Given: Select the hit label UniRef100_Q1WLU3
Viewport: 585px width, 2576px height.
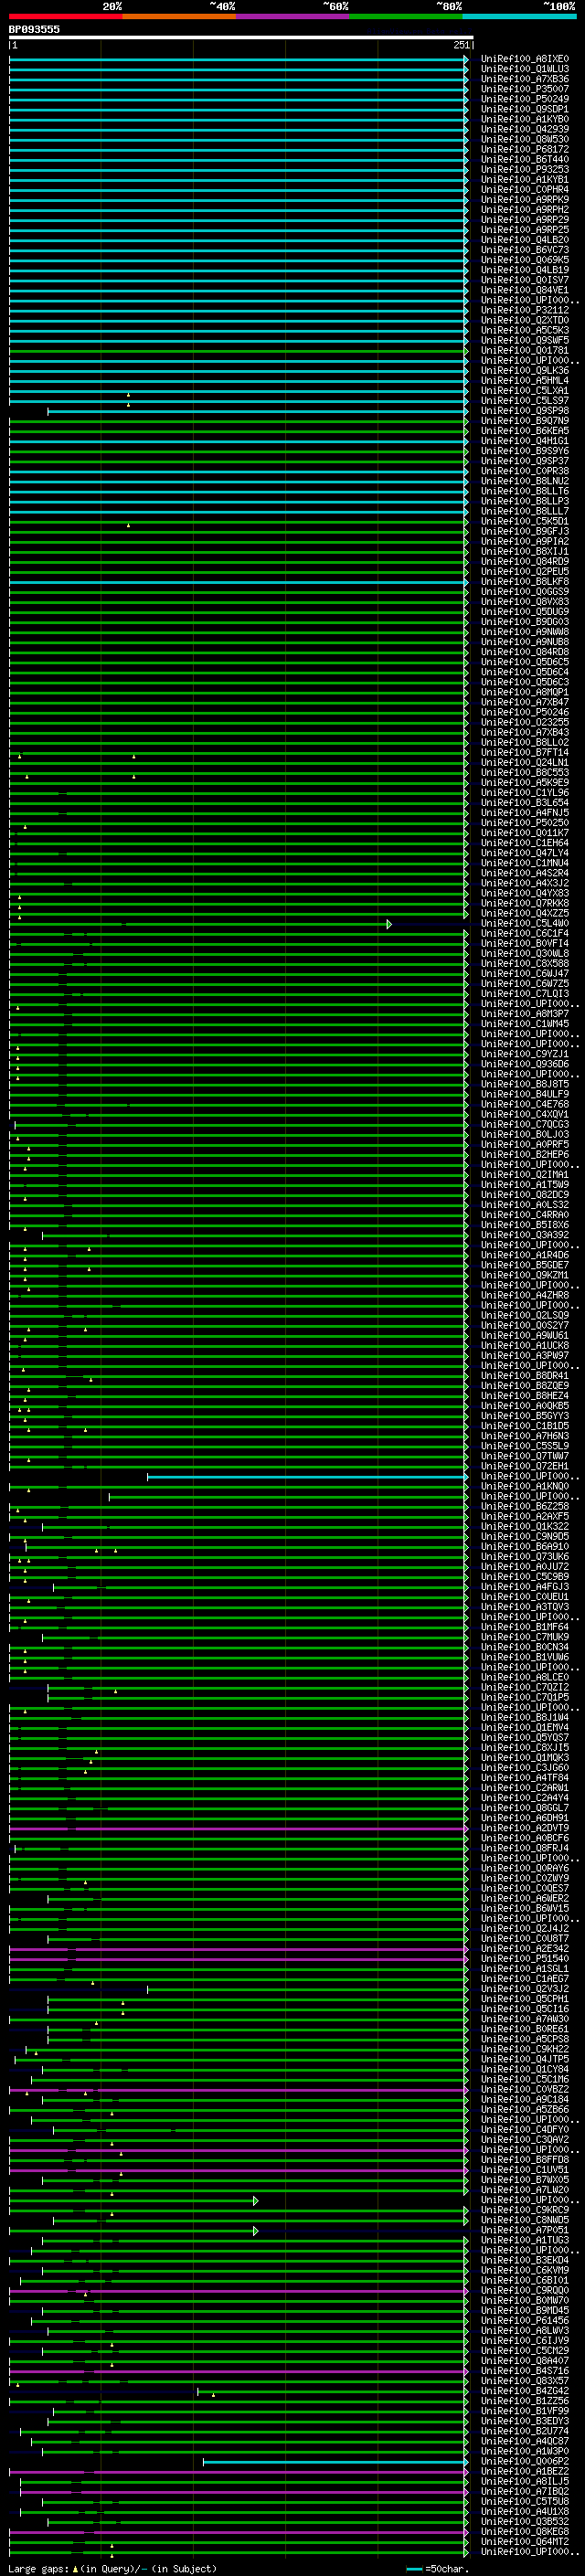Looking at the screenshot, I should 525,69.
